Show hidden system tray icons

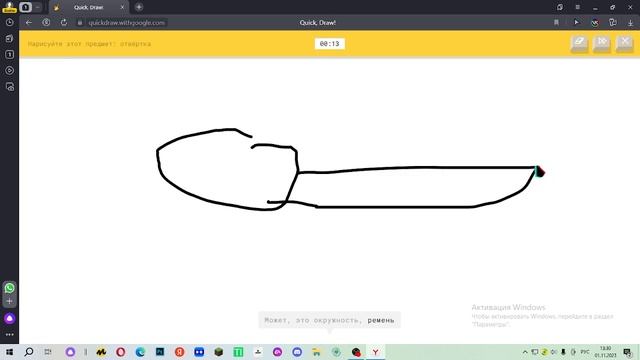tap(524, 352)
